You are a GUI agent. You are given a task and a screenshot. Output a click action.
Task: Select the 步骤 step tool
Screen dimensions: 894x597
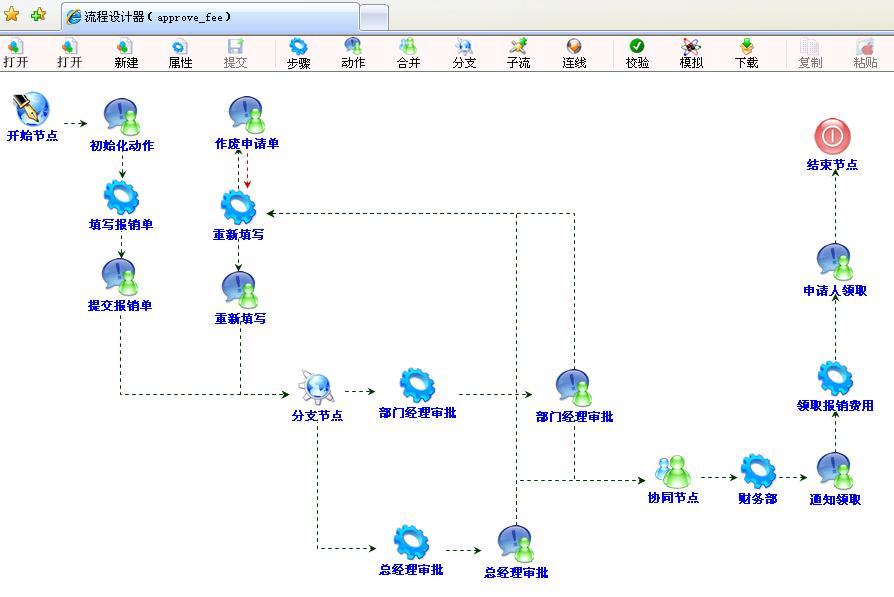click(x=298, y=53)
